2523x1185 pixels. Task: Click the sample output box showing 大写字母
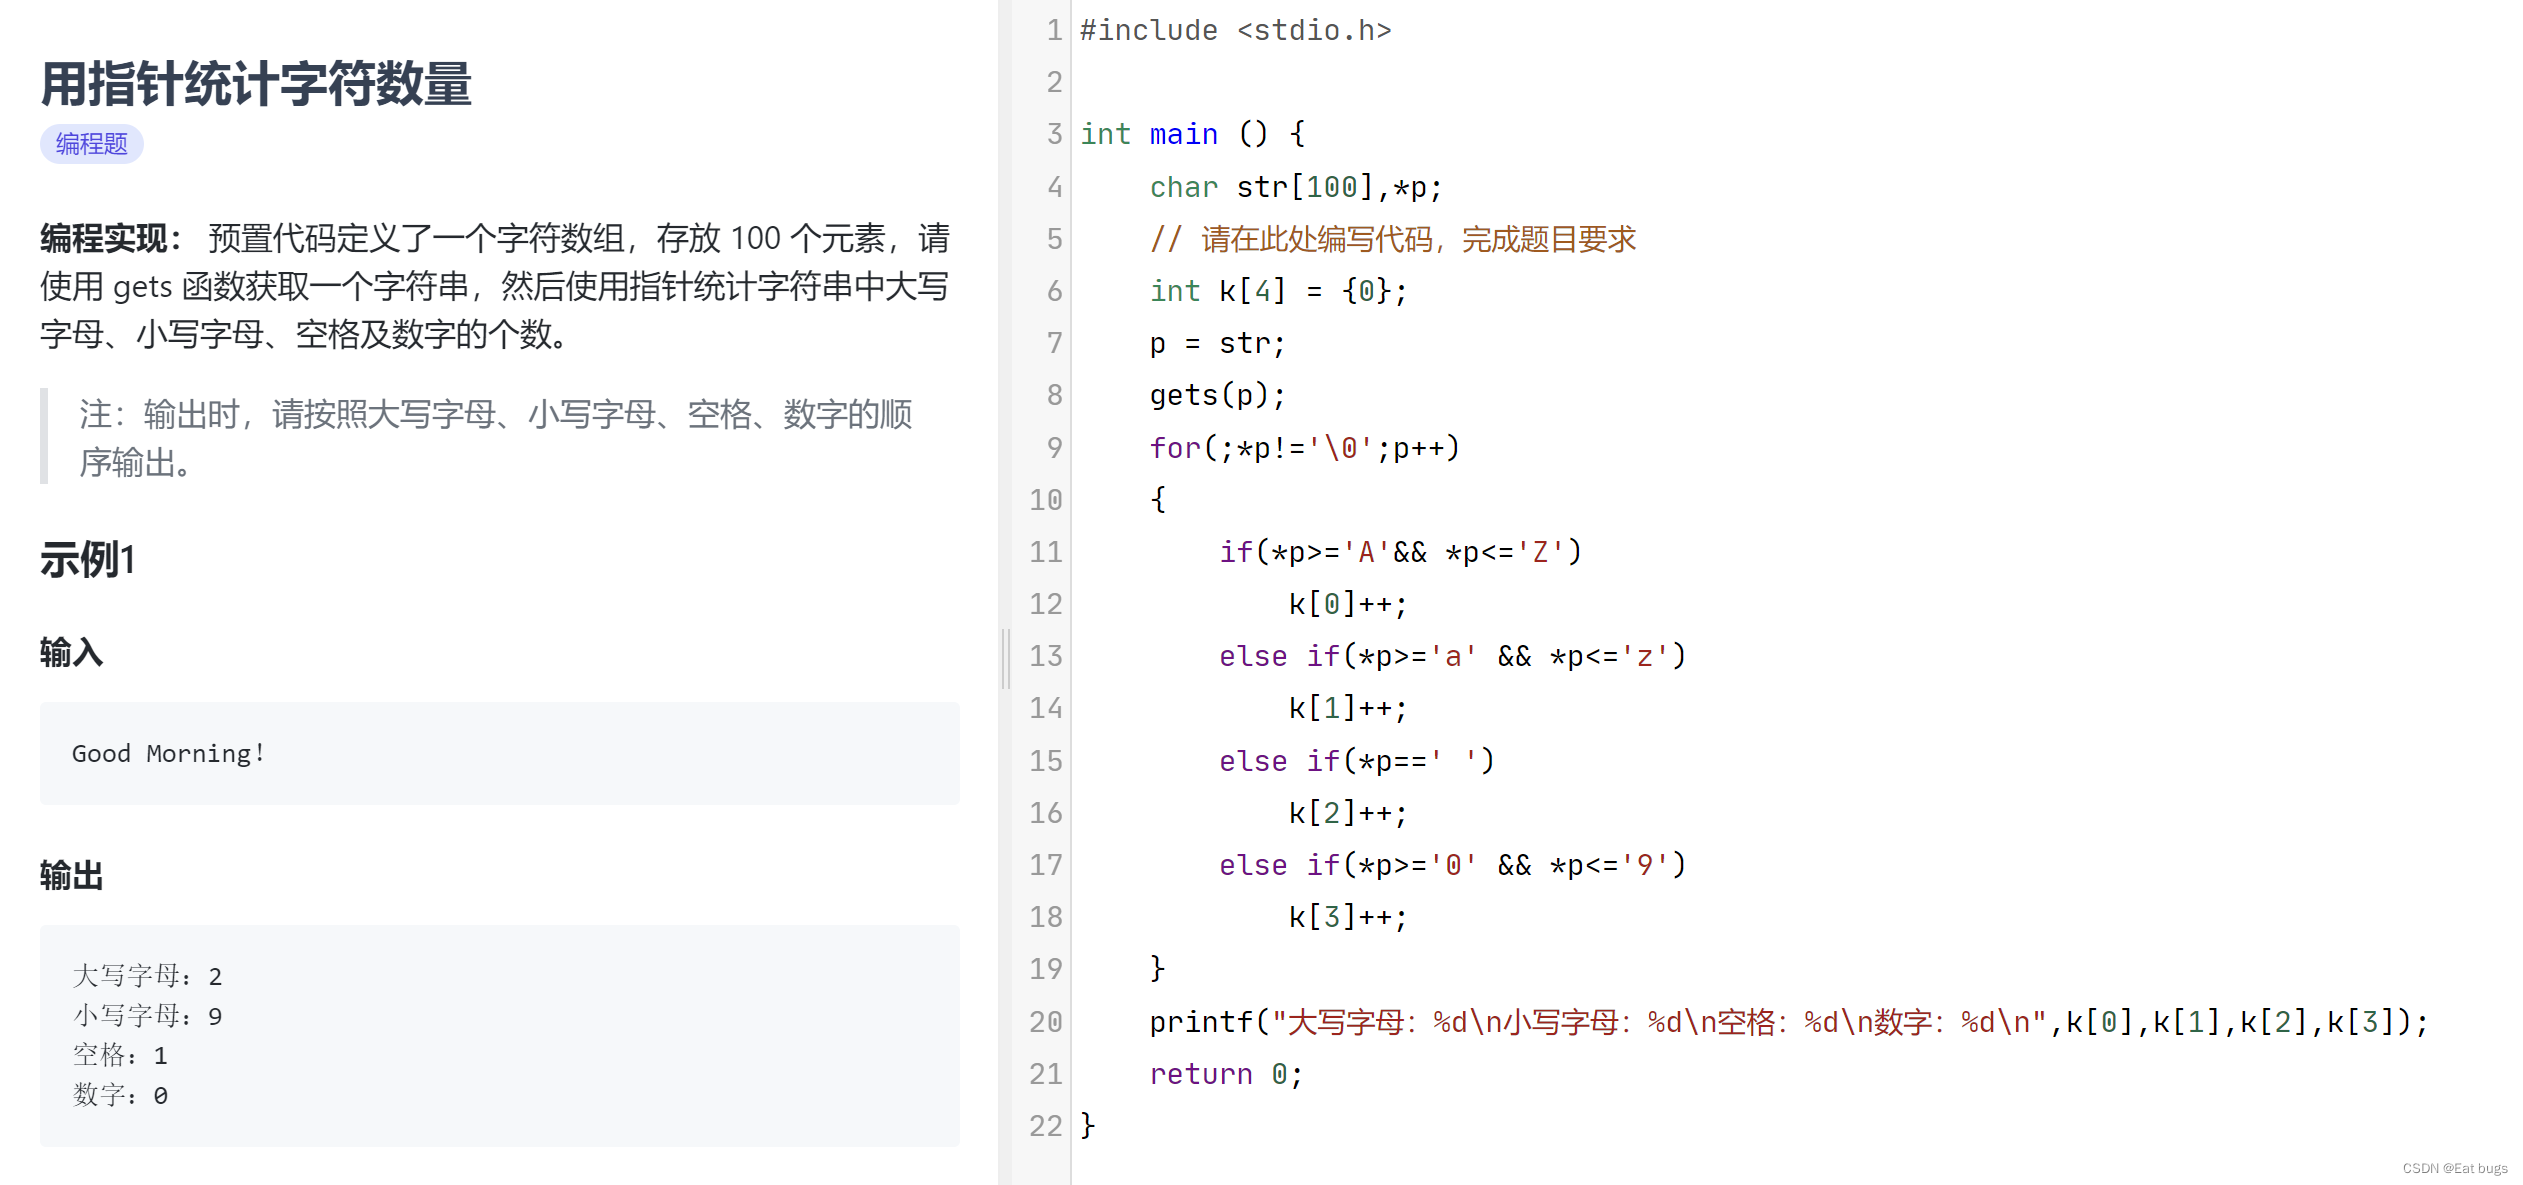pos(499,1035)
